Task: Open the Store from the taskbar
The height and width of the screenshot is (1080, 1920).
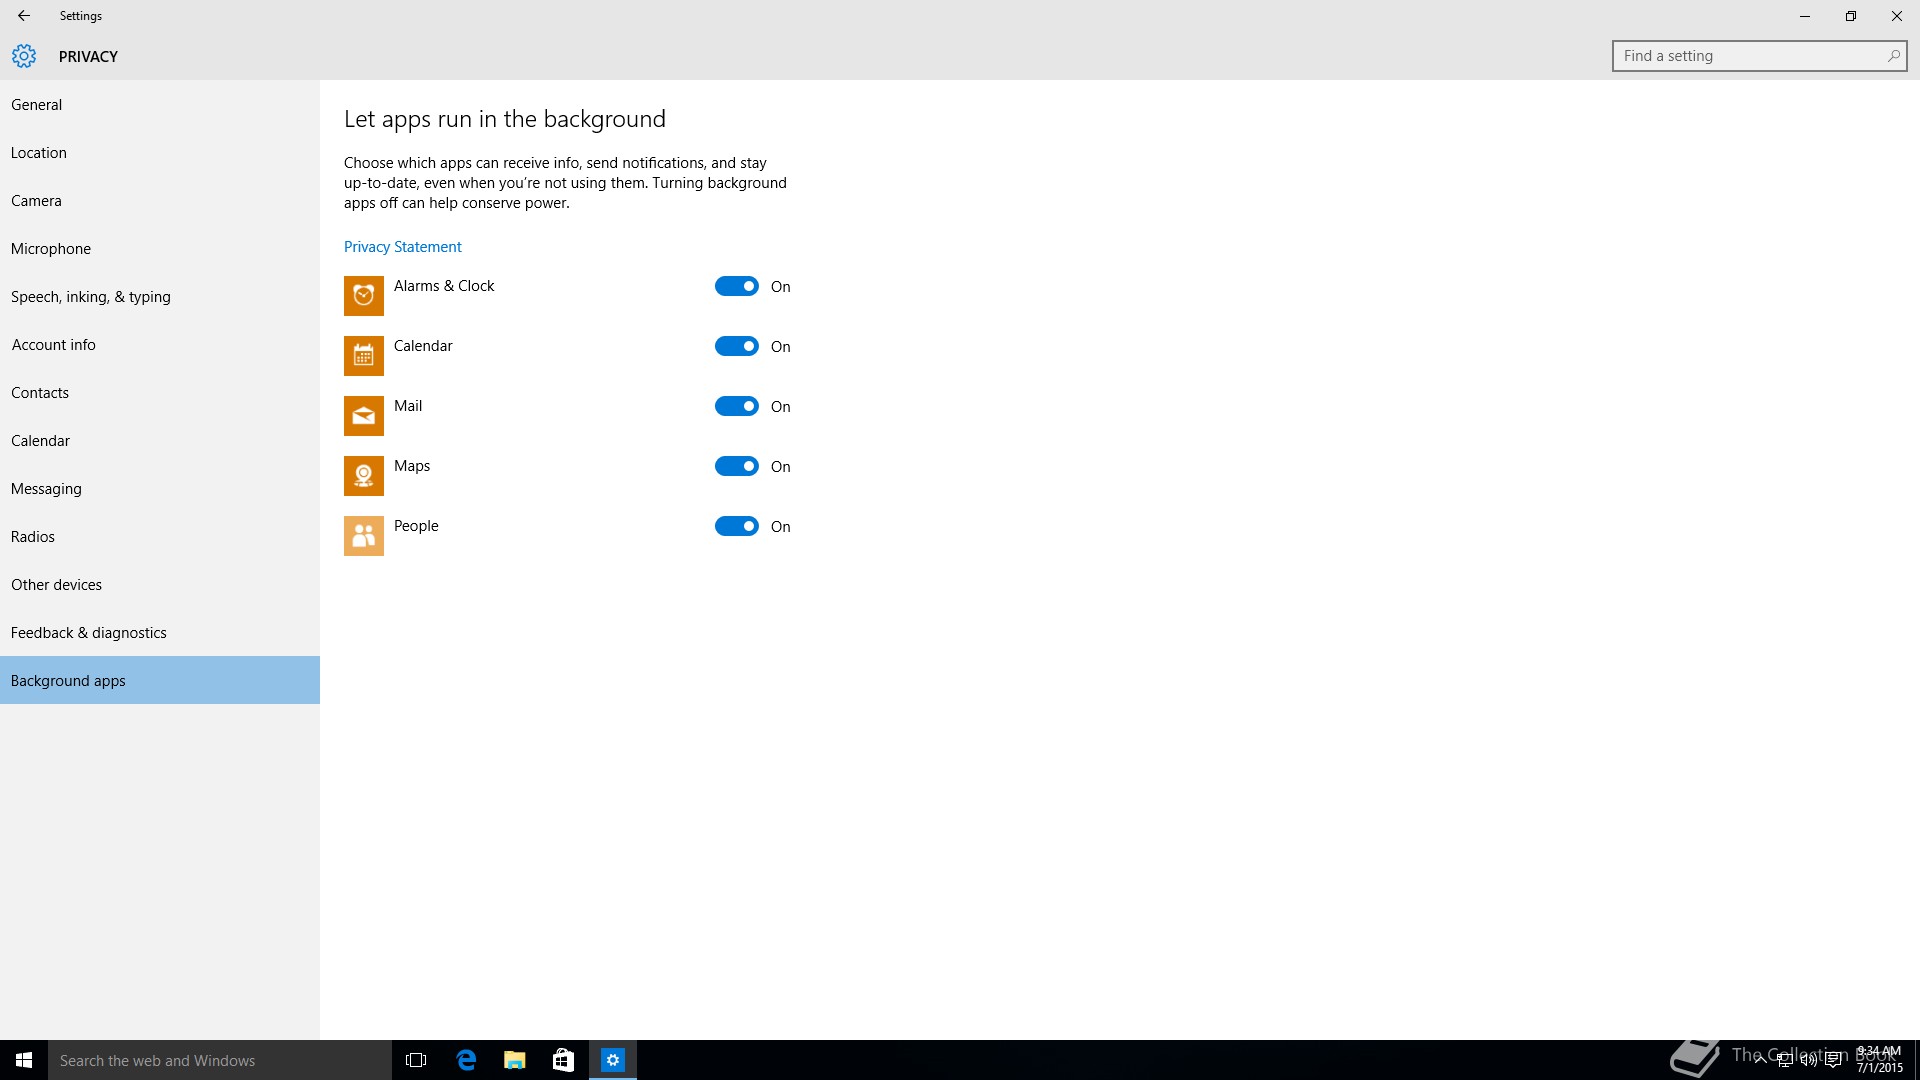Action: [x=563, y=1060]
